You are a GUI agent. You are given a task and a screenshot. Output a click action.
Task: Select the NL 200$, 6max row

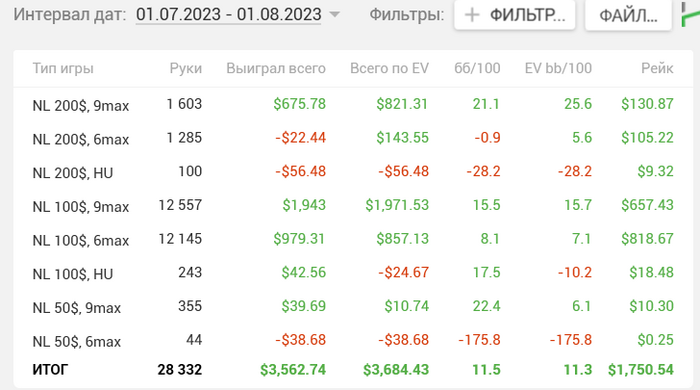coord(353,138)
